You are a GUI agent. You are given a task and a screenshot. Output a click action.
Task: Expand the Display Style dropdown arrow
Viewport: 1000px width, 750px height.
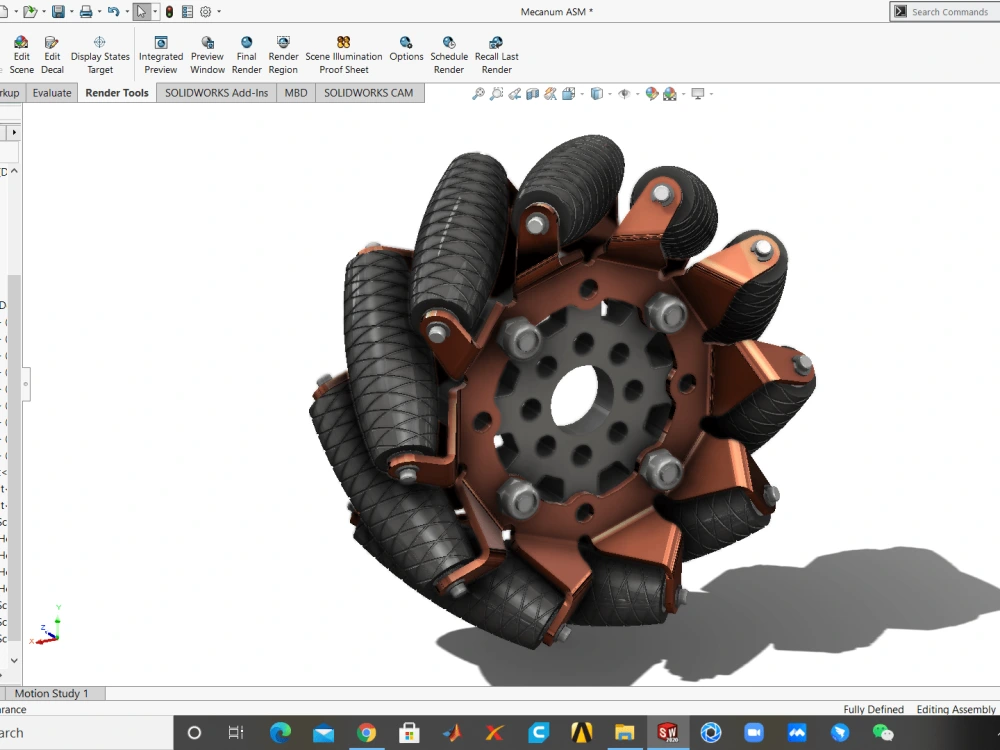point(610,94)
